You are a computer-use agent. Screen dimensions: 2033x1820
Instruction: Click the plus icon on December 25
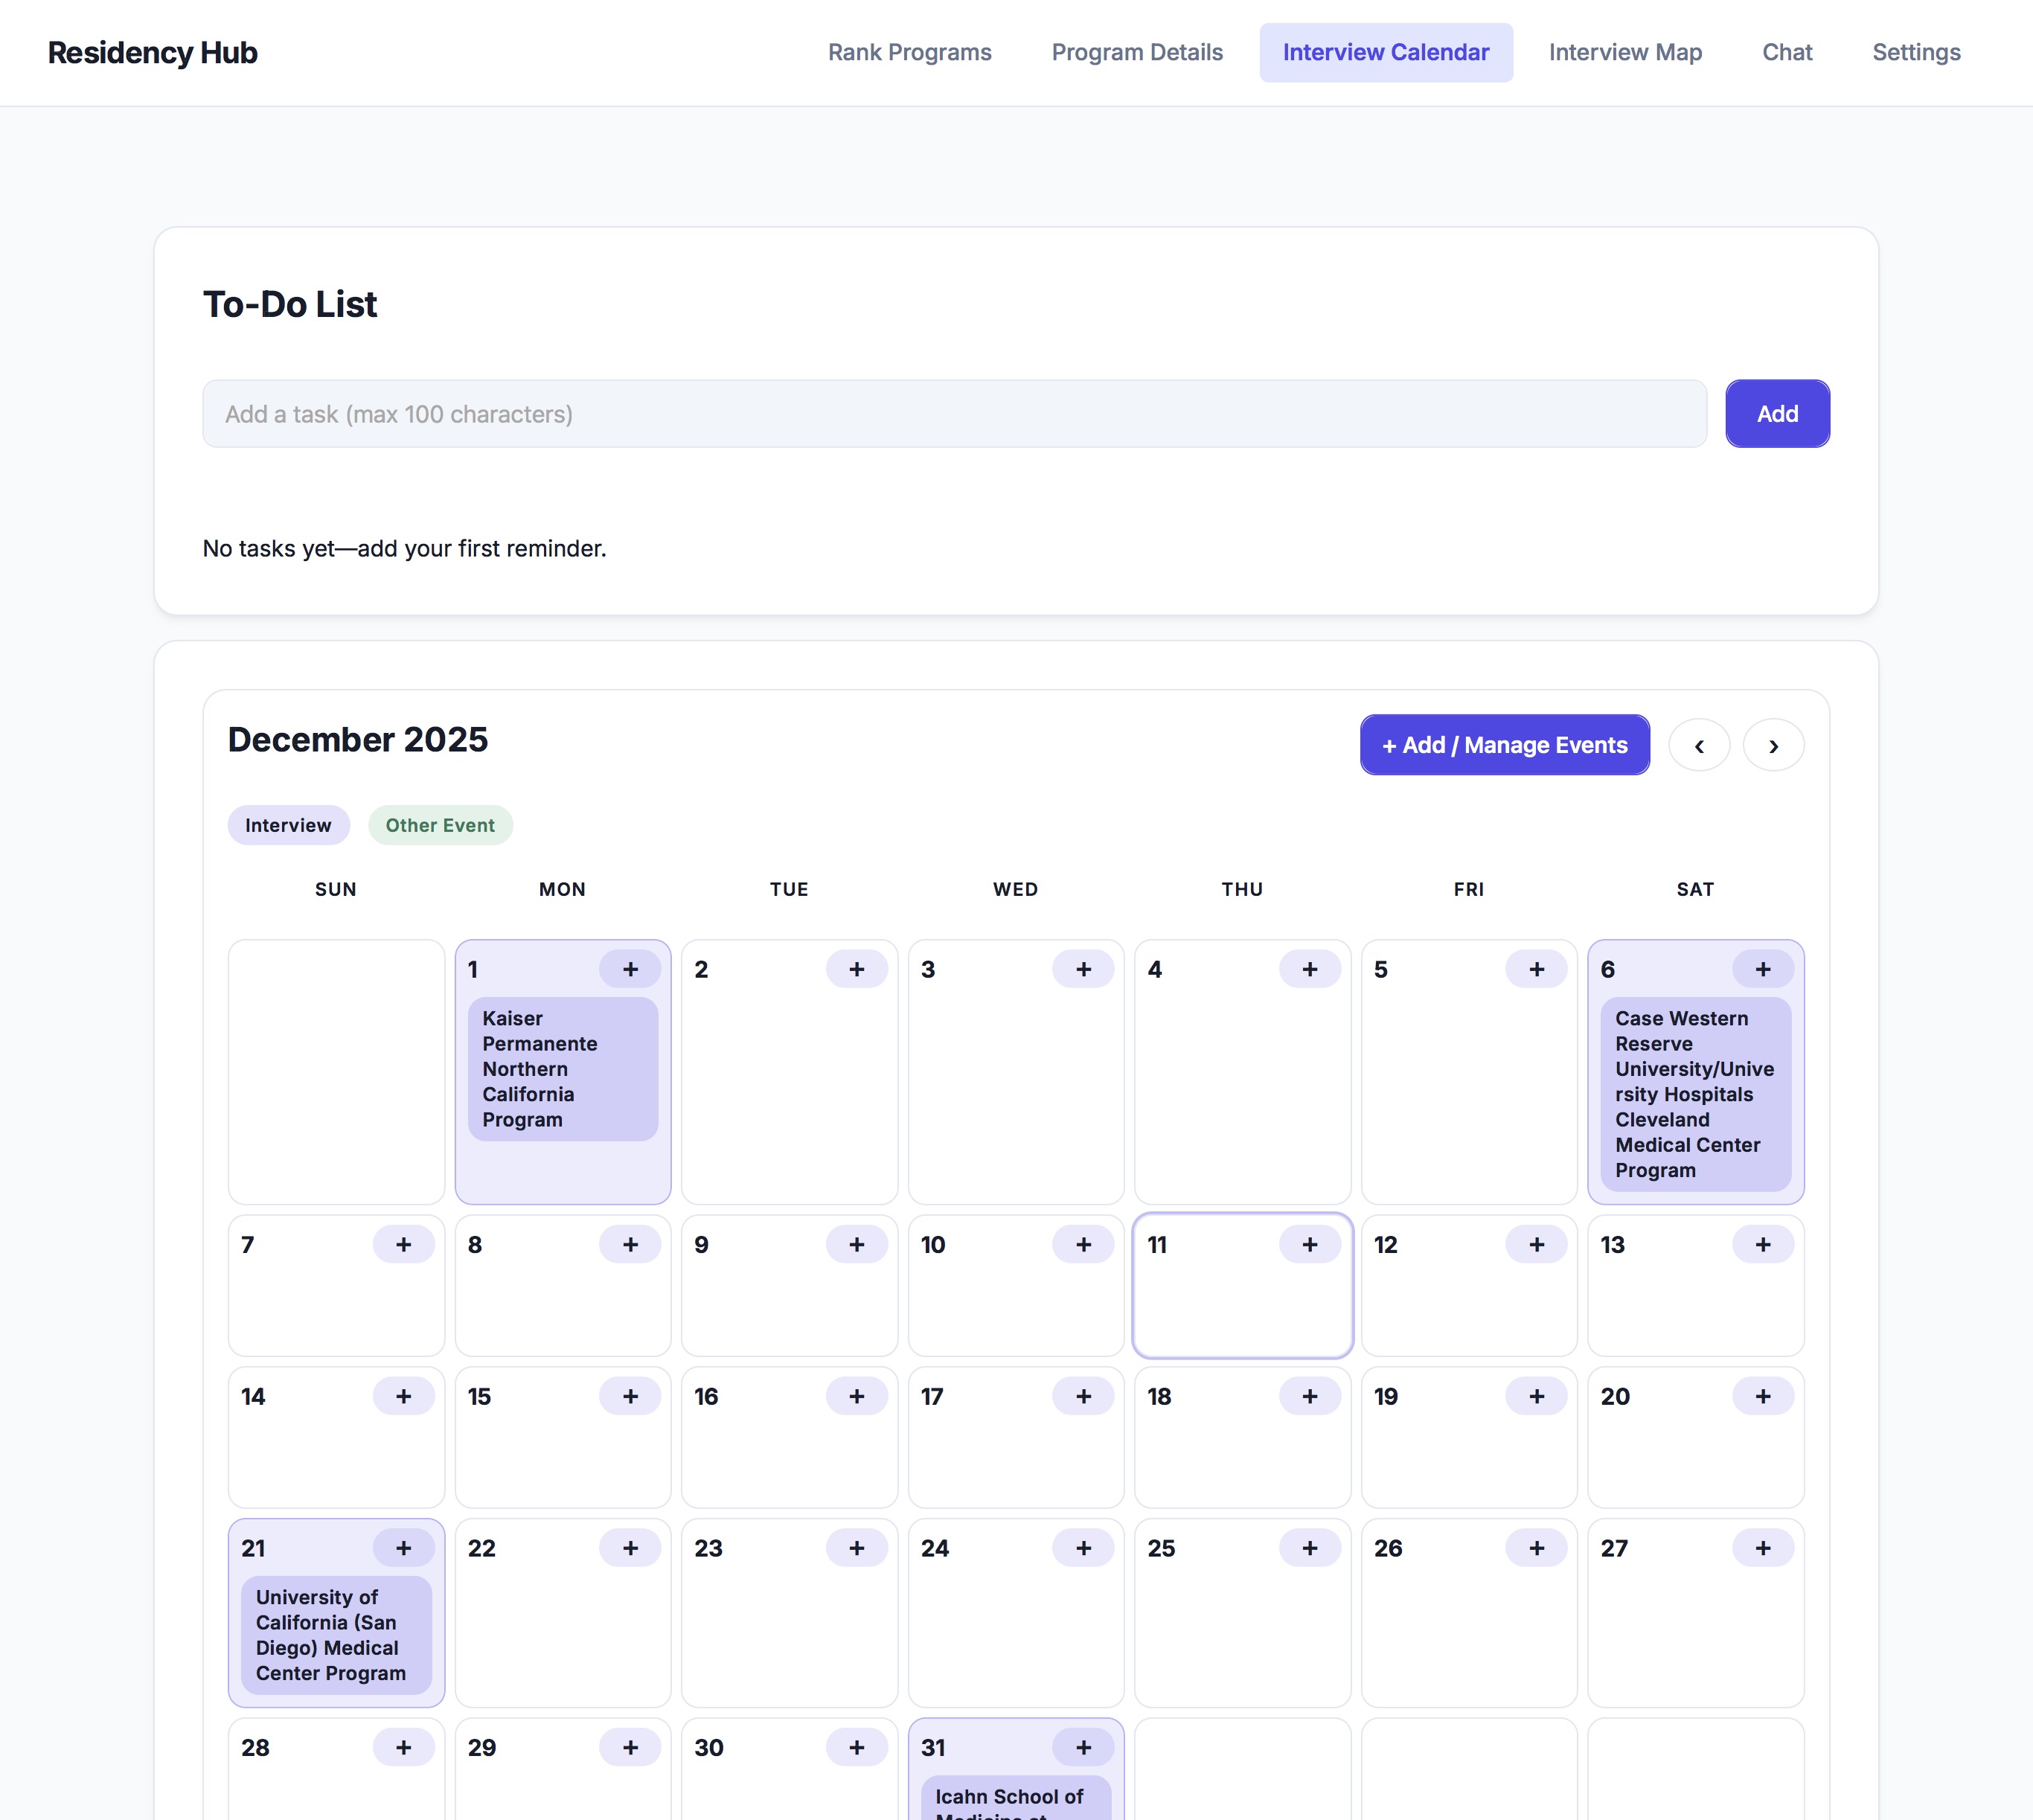click(1310, 1547)
